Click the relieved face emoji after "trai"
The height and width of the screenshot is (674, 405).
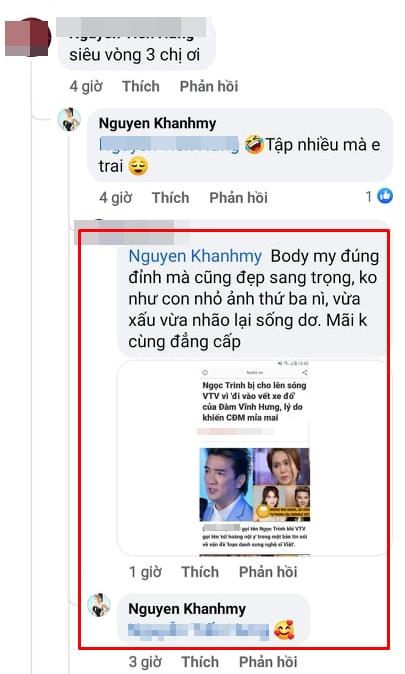click(138, 166)
